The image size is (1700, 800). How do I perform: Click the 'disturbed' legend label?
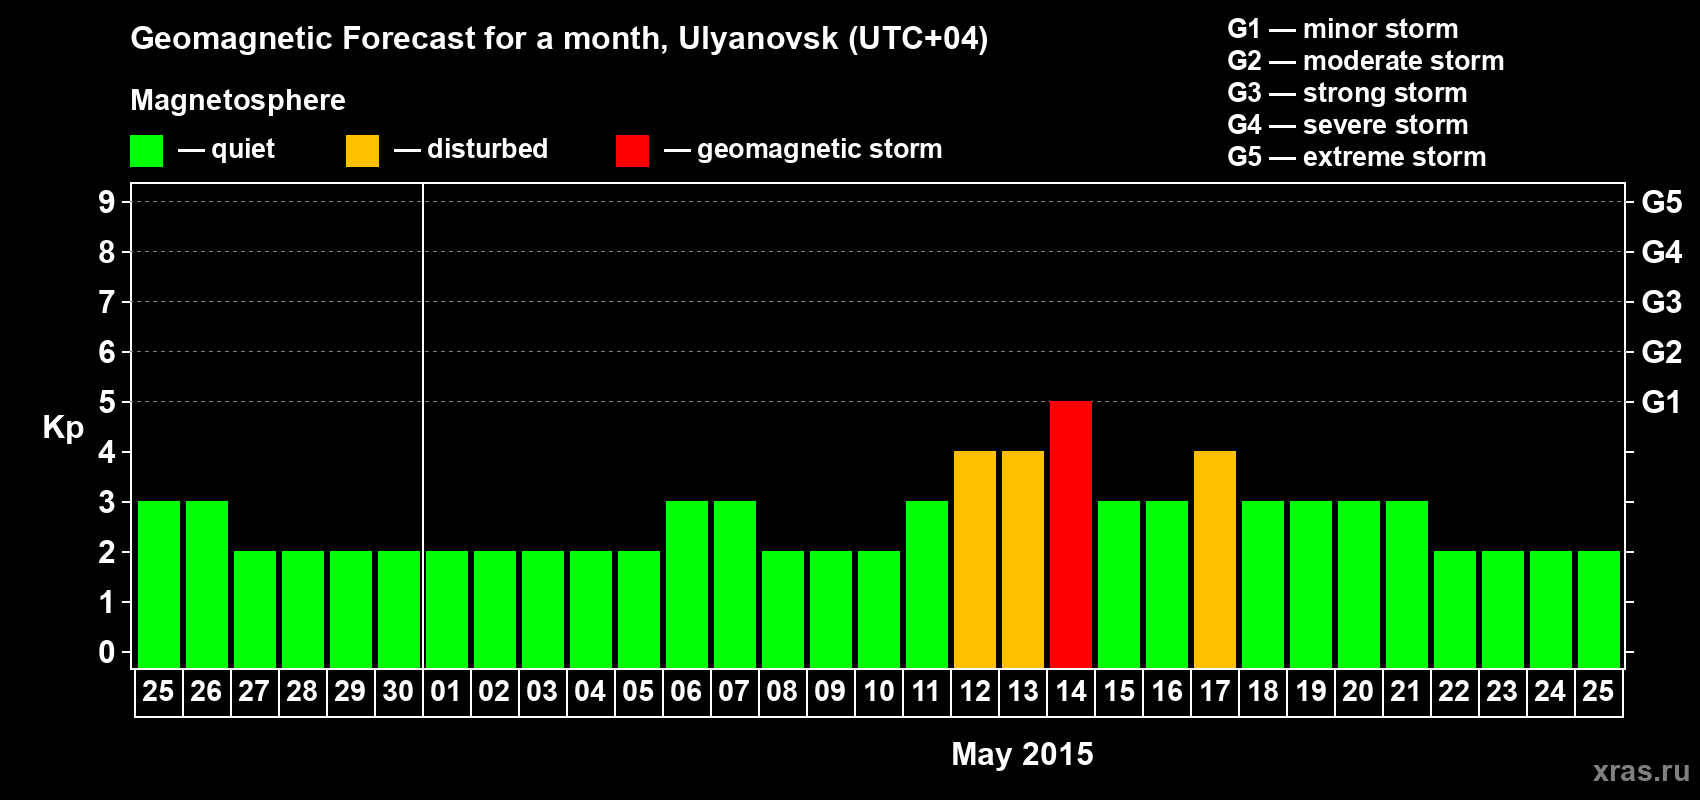tap(487, 149)
